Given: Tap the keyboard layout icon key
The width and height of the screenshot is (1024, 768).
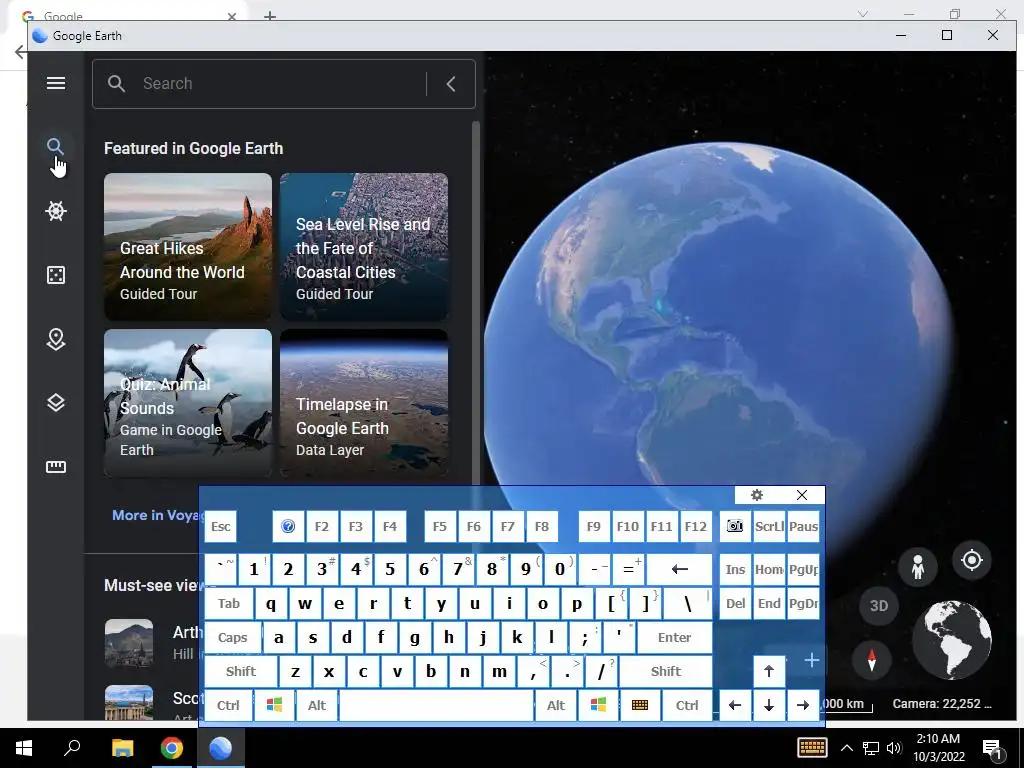Looking at the screenshot, I should [640, 705].
